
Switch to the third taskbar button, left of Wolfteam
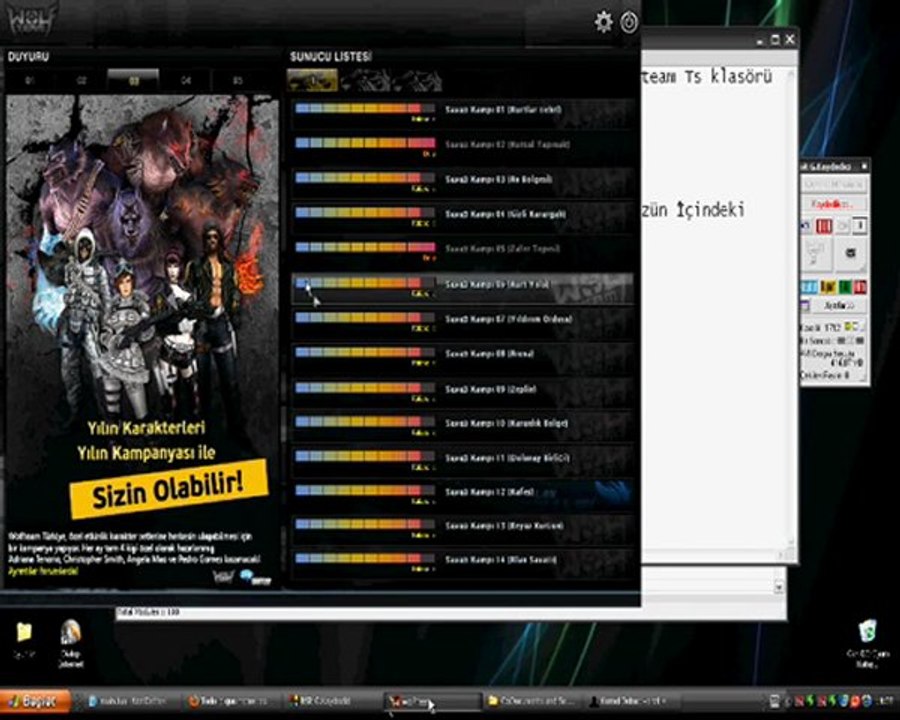point(333,701)
